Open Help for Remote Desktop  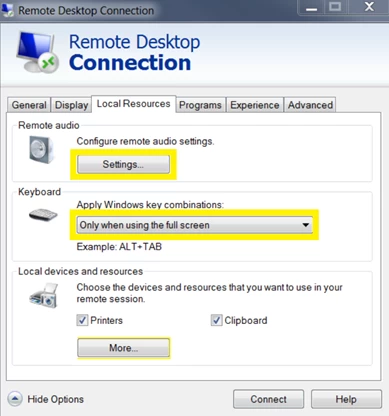pyautogui.click(x=346, y=399)
